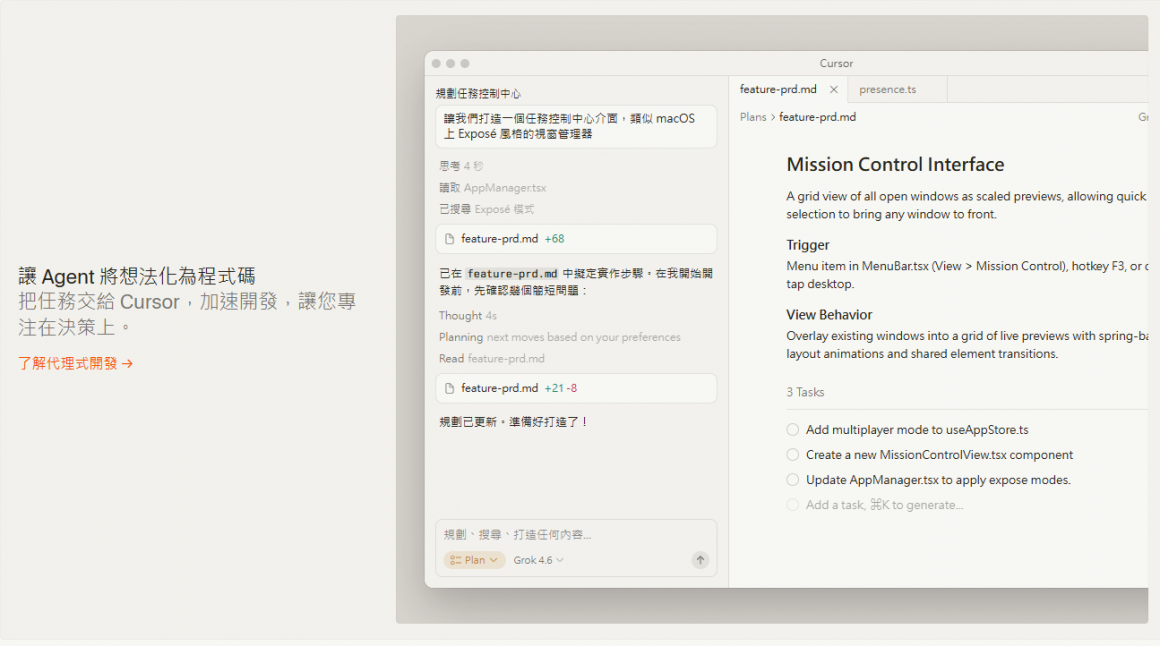Open the feature-prd.md +21 -8 change card
This screenshot has height=646, width=1160.
[576, 388]
